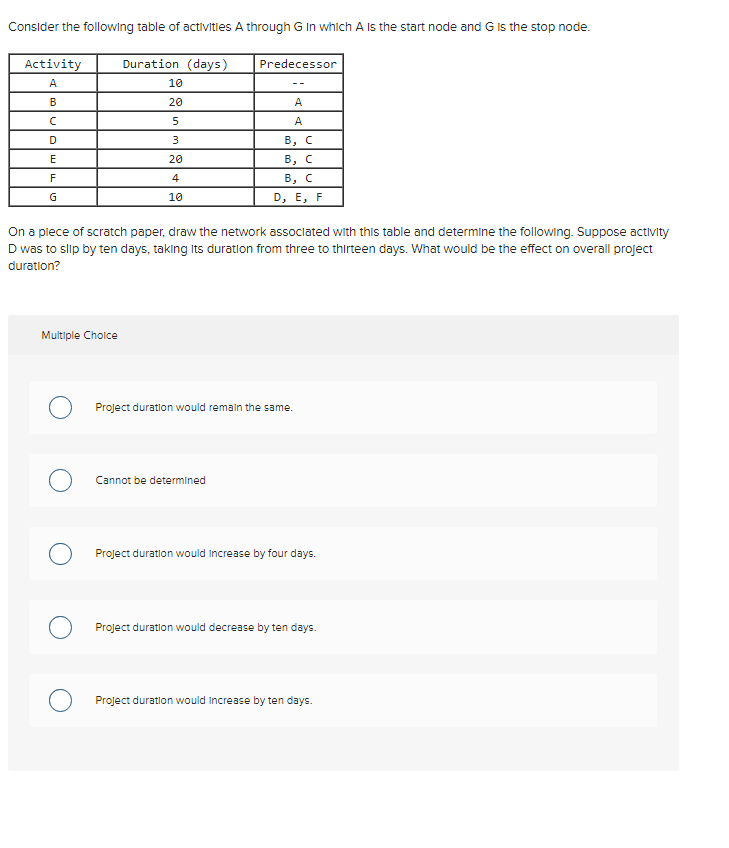Click the 'Activity' column header

click(53, 63)
